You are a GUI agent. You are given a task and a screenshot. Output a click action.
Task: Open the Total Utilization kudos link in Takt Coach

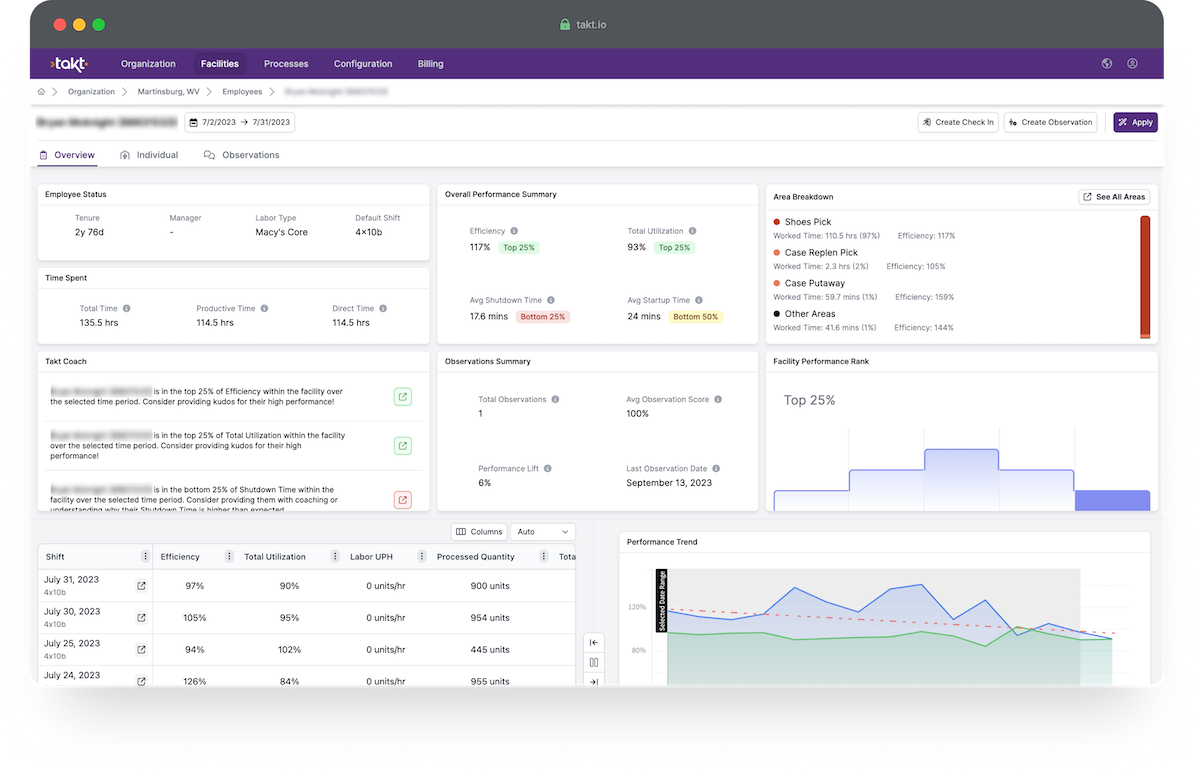(403, 446)
